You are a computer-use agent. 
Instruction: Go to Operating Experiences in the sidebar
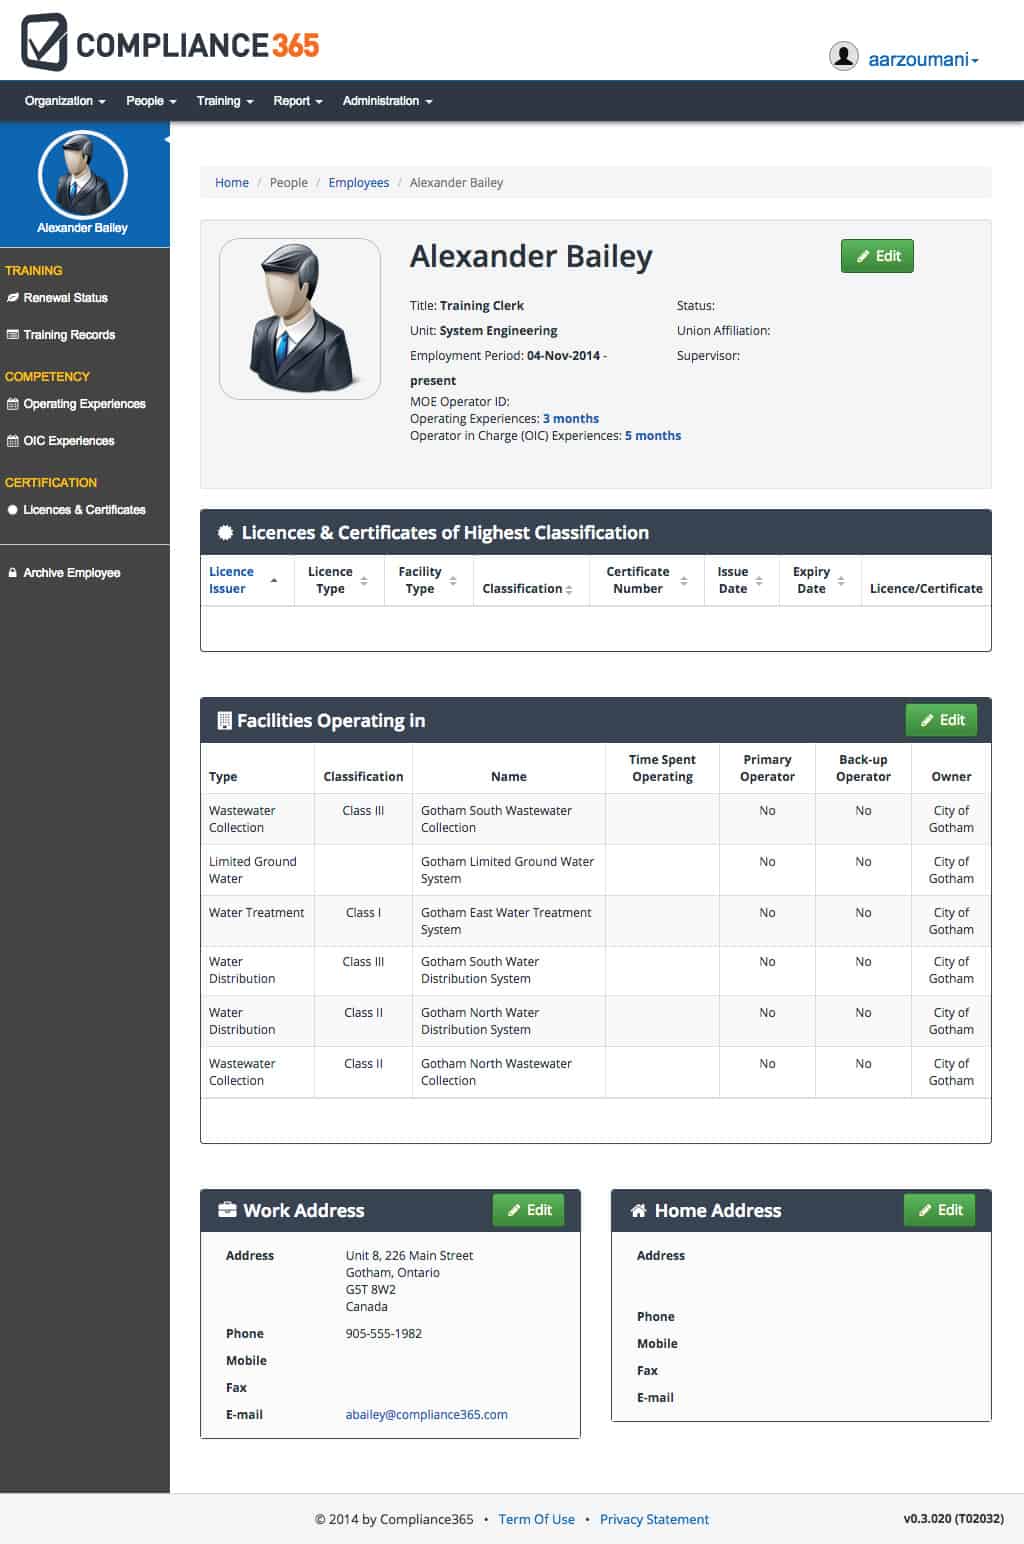[84, 404]
